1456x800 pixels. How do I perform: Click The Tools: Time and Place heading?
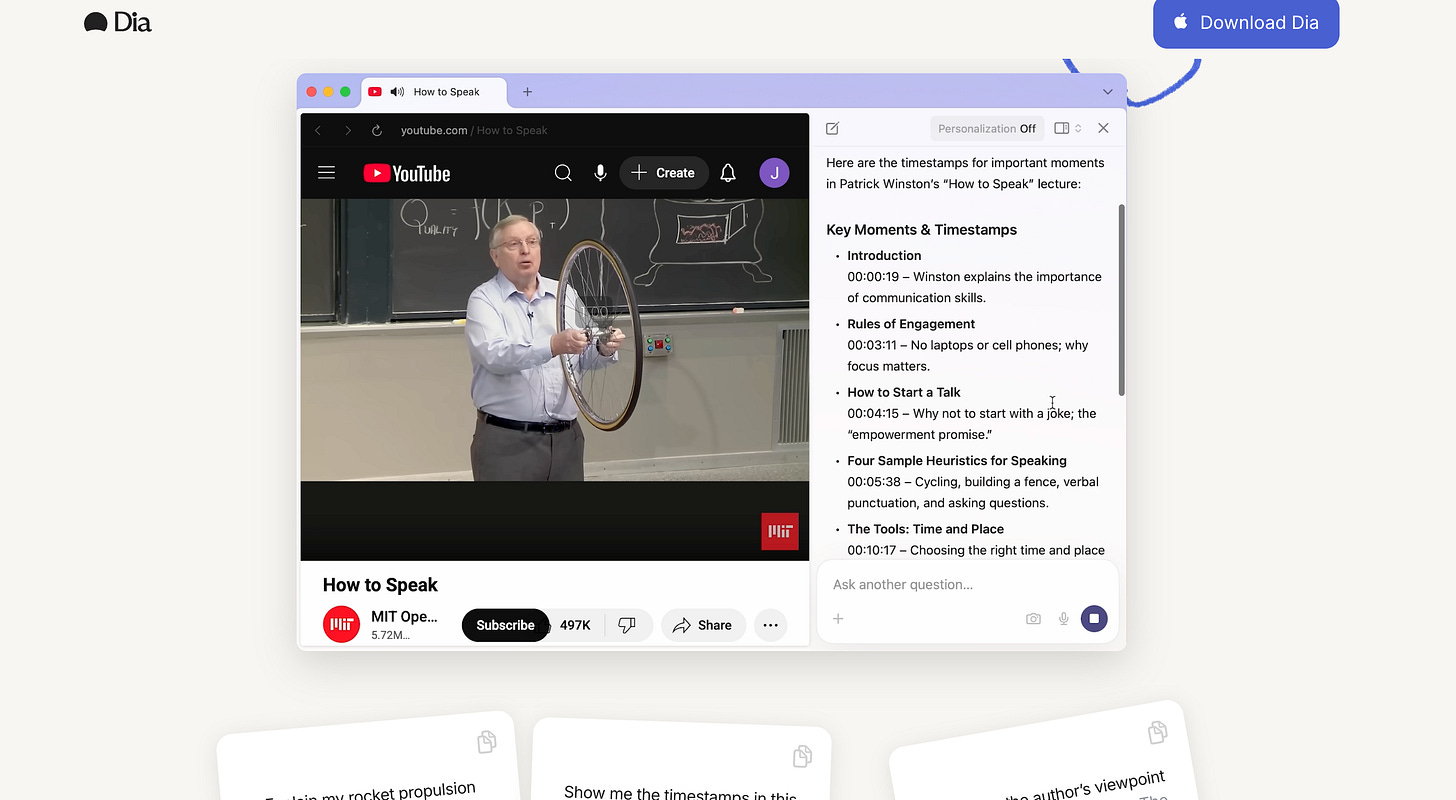[926, 529]
